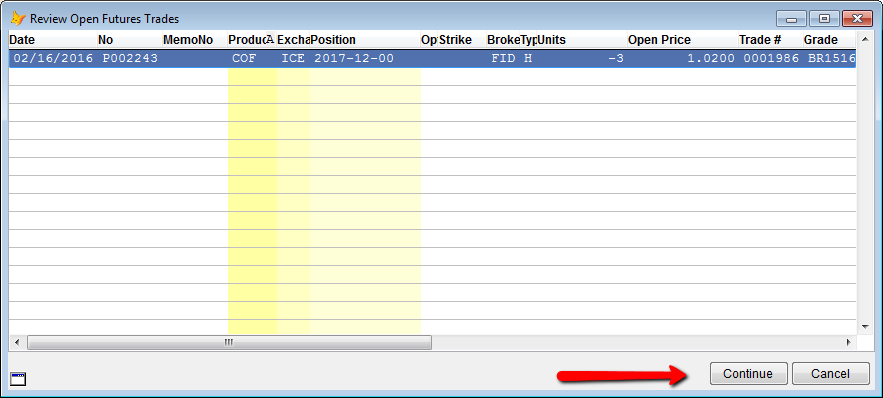Click the horizontal scrollbar left arrow
The height and width of the screenshot is (398, 883).
click(x=17, y=342)
